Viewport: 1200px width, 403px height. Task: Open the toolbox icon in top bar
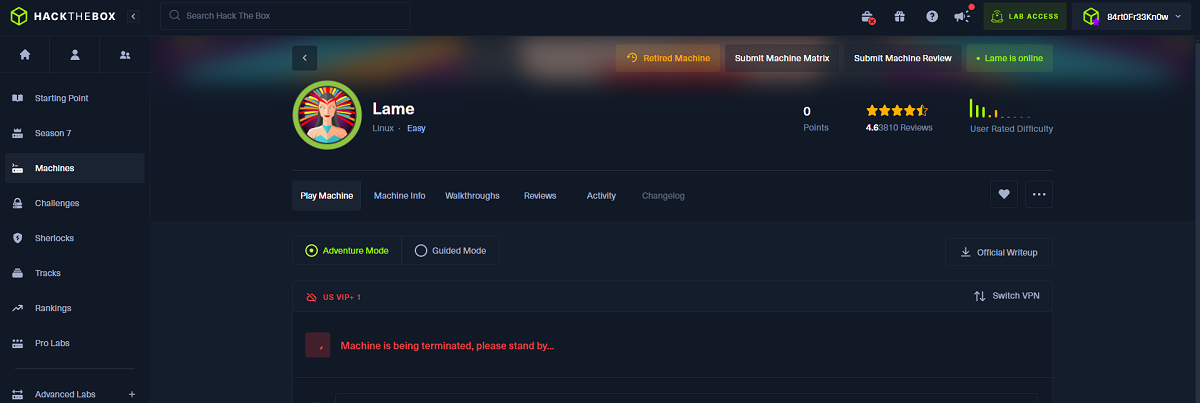869,16
